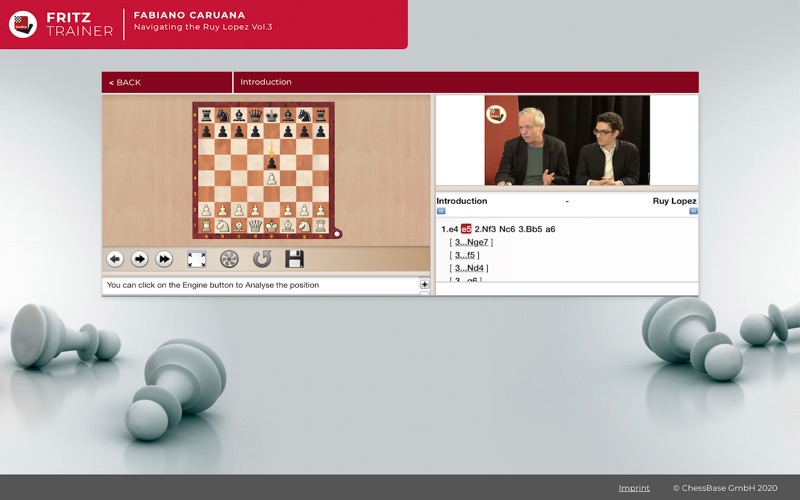The image size is (800, 500).
Task: Step back one move with left arrow
Action: (115, 259)
